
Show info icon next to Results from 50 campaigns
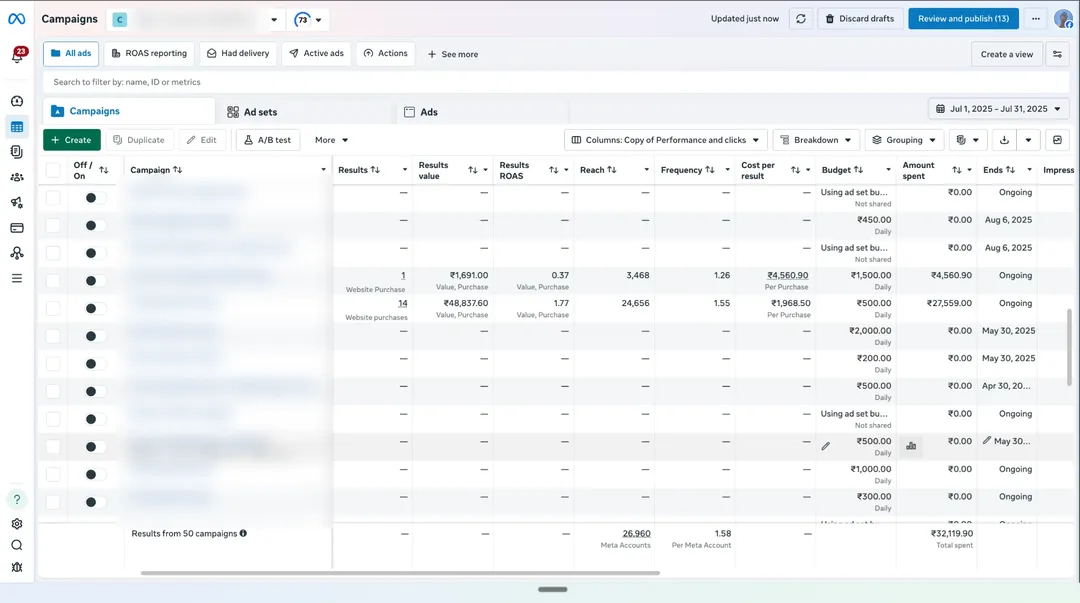pyautogui.click(x=243, y=533)
